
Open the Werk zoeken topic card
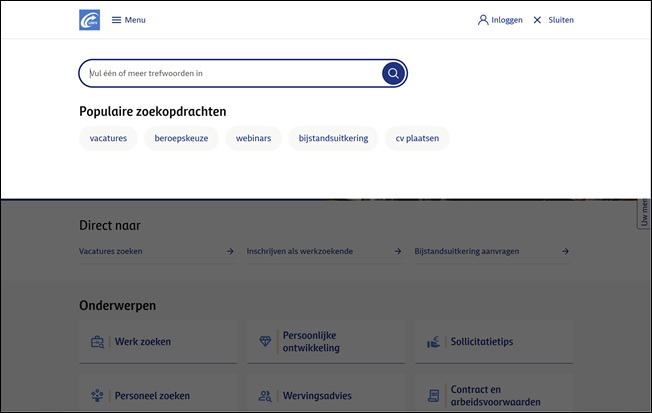tap(158, 341)
